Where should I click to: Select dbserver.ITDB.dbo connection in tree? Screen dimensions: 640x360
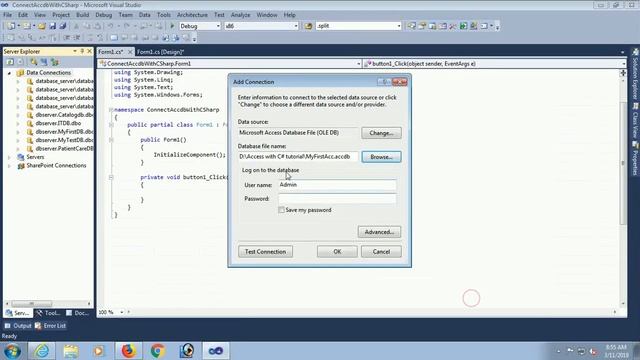tap(58, 123)
